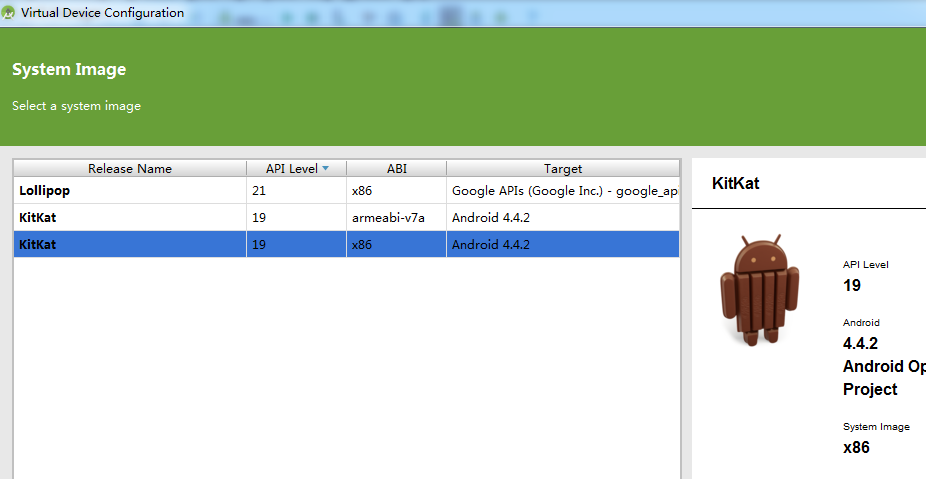The height and width of the screenshot is (479, 926).
Task: Click the KitKat heading in details panel
Action: click(736, 183)
